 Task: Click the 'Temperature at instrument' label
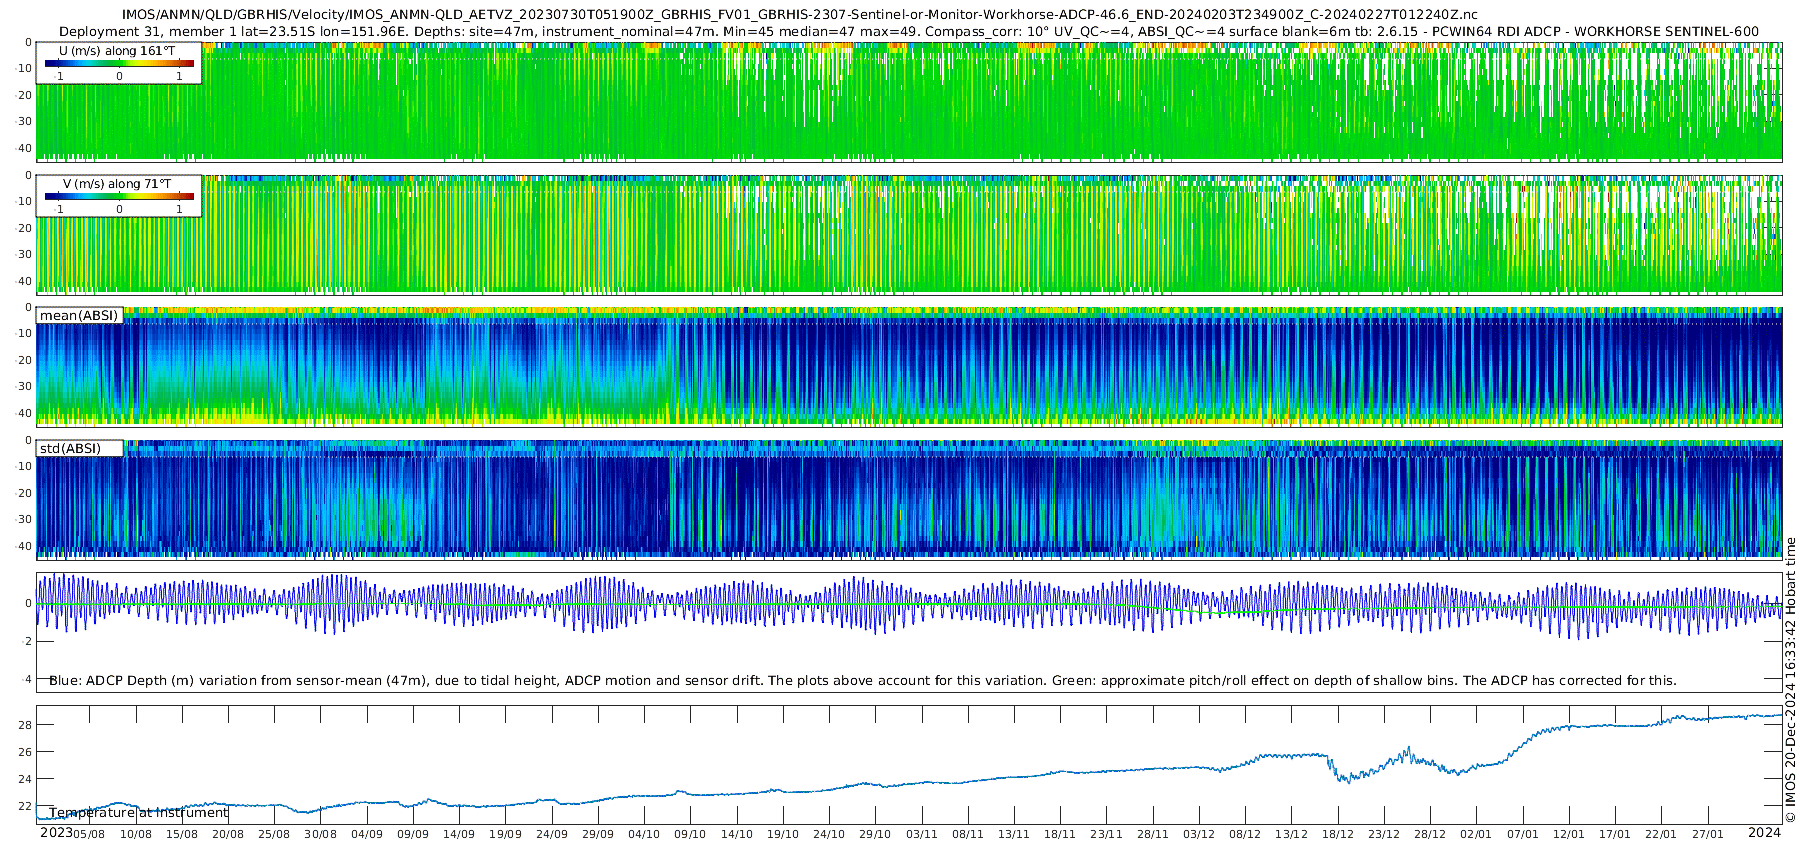[138, 812]
